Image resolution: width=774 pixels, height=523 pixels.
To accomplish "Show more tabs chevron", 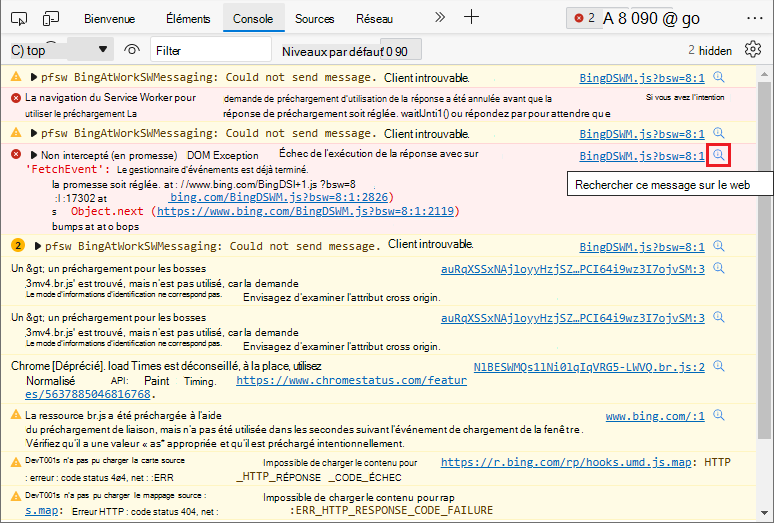I will [440, 18].
